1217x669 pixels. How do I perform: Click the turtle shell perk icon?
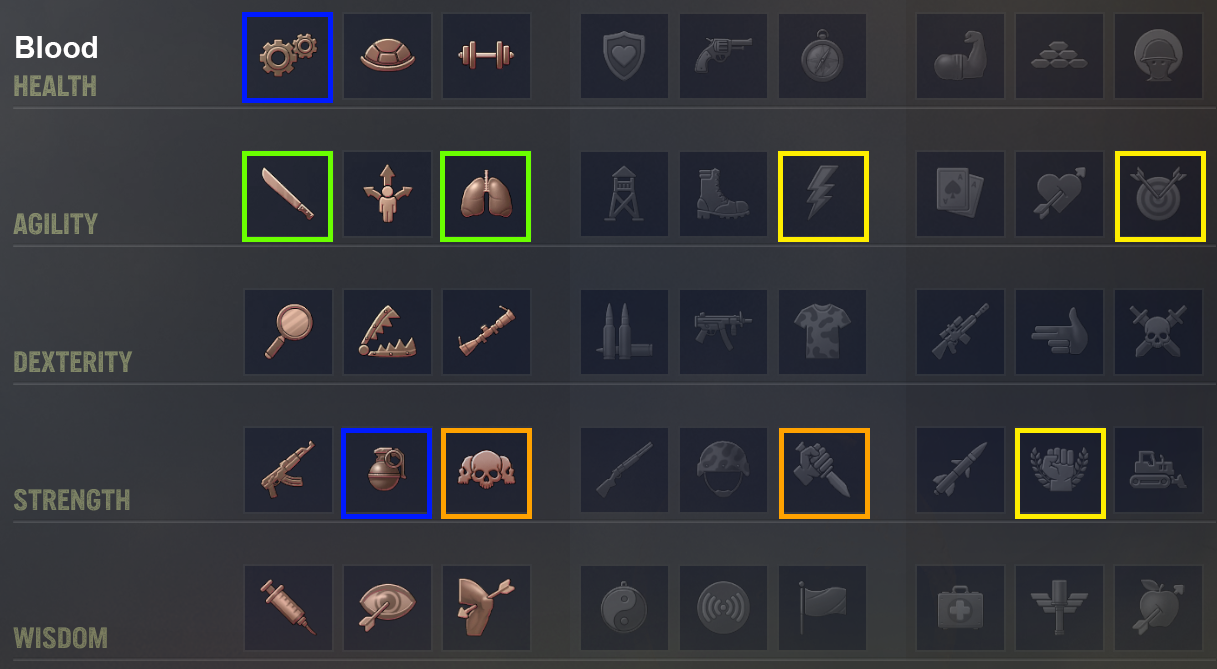387,57
